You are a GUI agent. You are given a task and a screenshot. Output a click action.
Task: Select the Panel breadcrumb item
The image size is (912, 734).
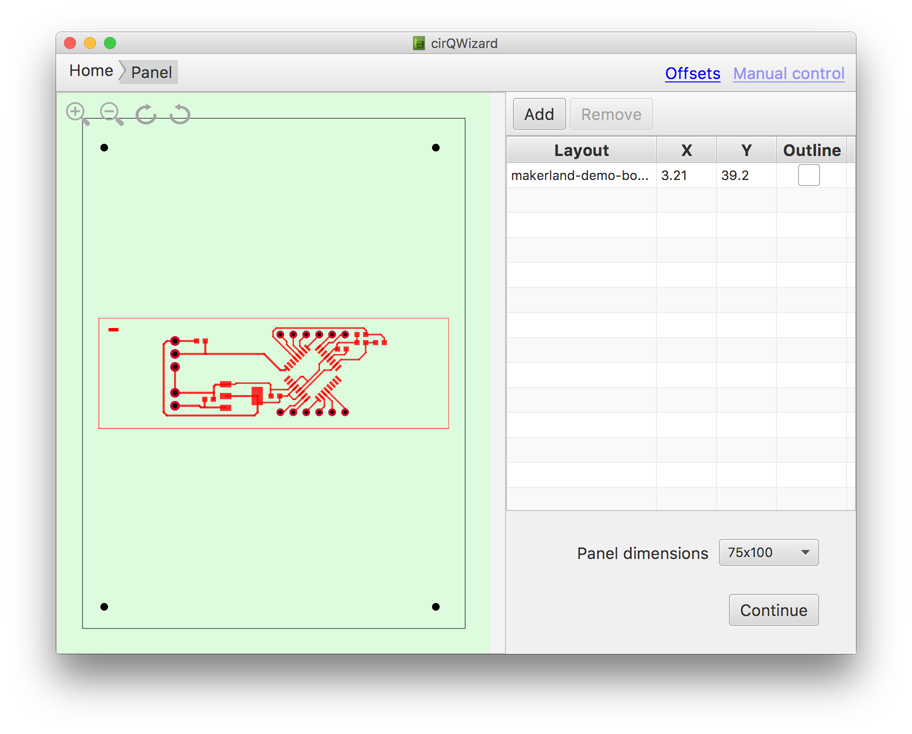tap(151, 72)
